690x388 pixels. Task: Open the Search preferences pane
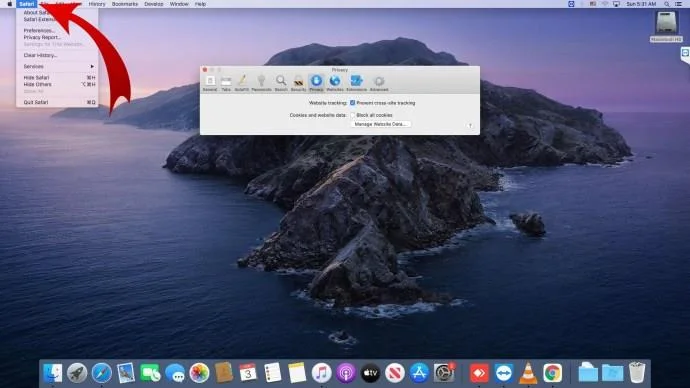pyautogui.click(x=281, y=83)
